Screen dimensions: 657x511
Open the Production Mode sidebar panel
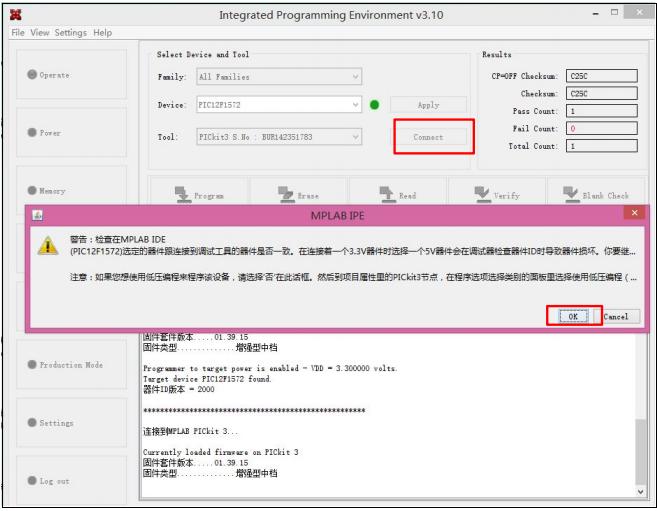(71, 364)
